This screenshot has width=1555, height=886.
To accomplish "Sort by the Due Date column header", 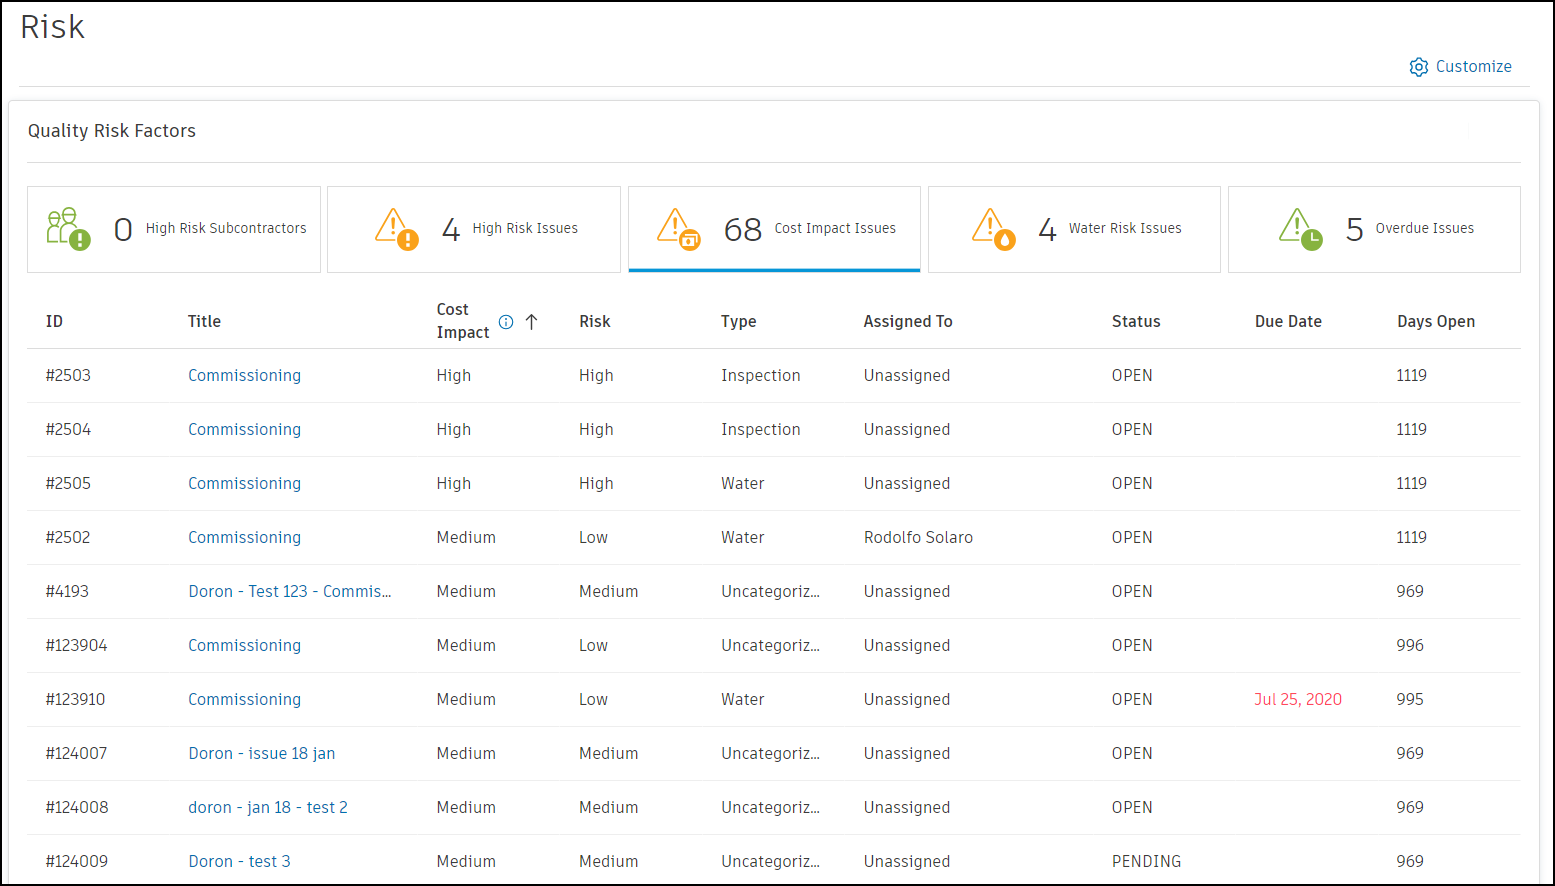I will (1288, 322).
